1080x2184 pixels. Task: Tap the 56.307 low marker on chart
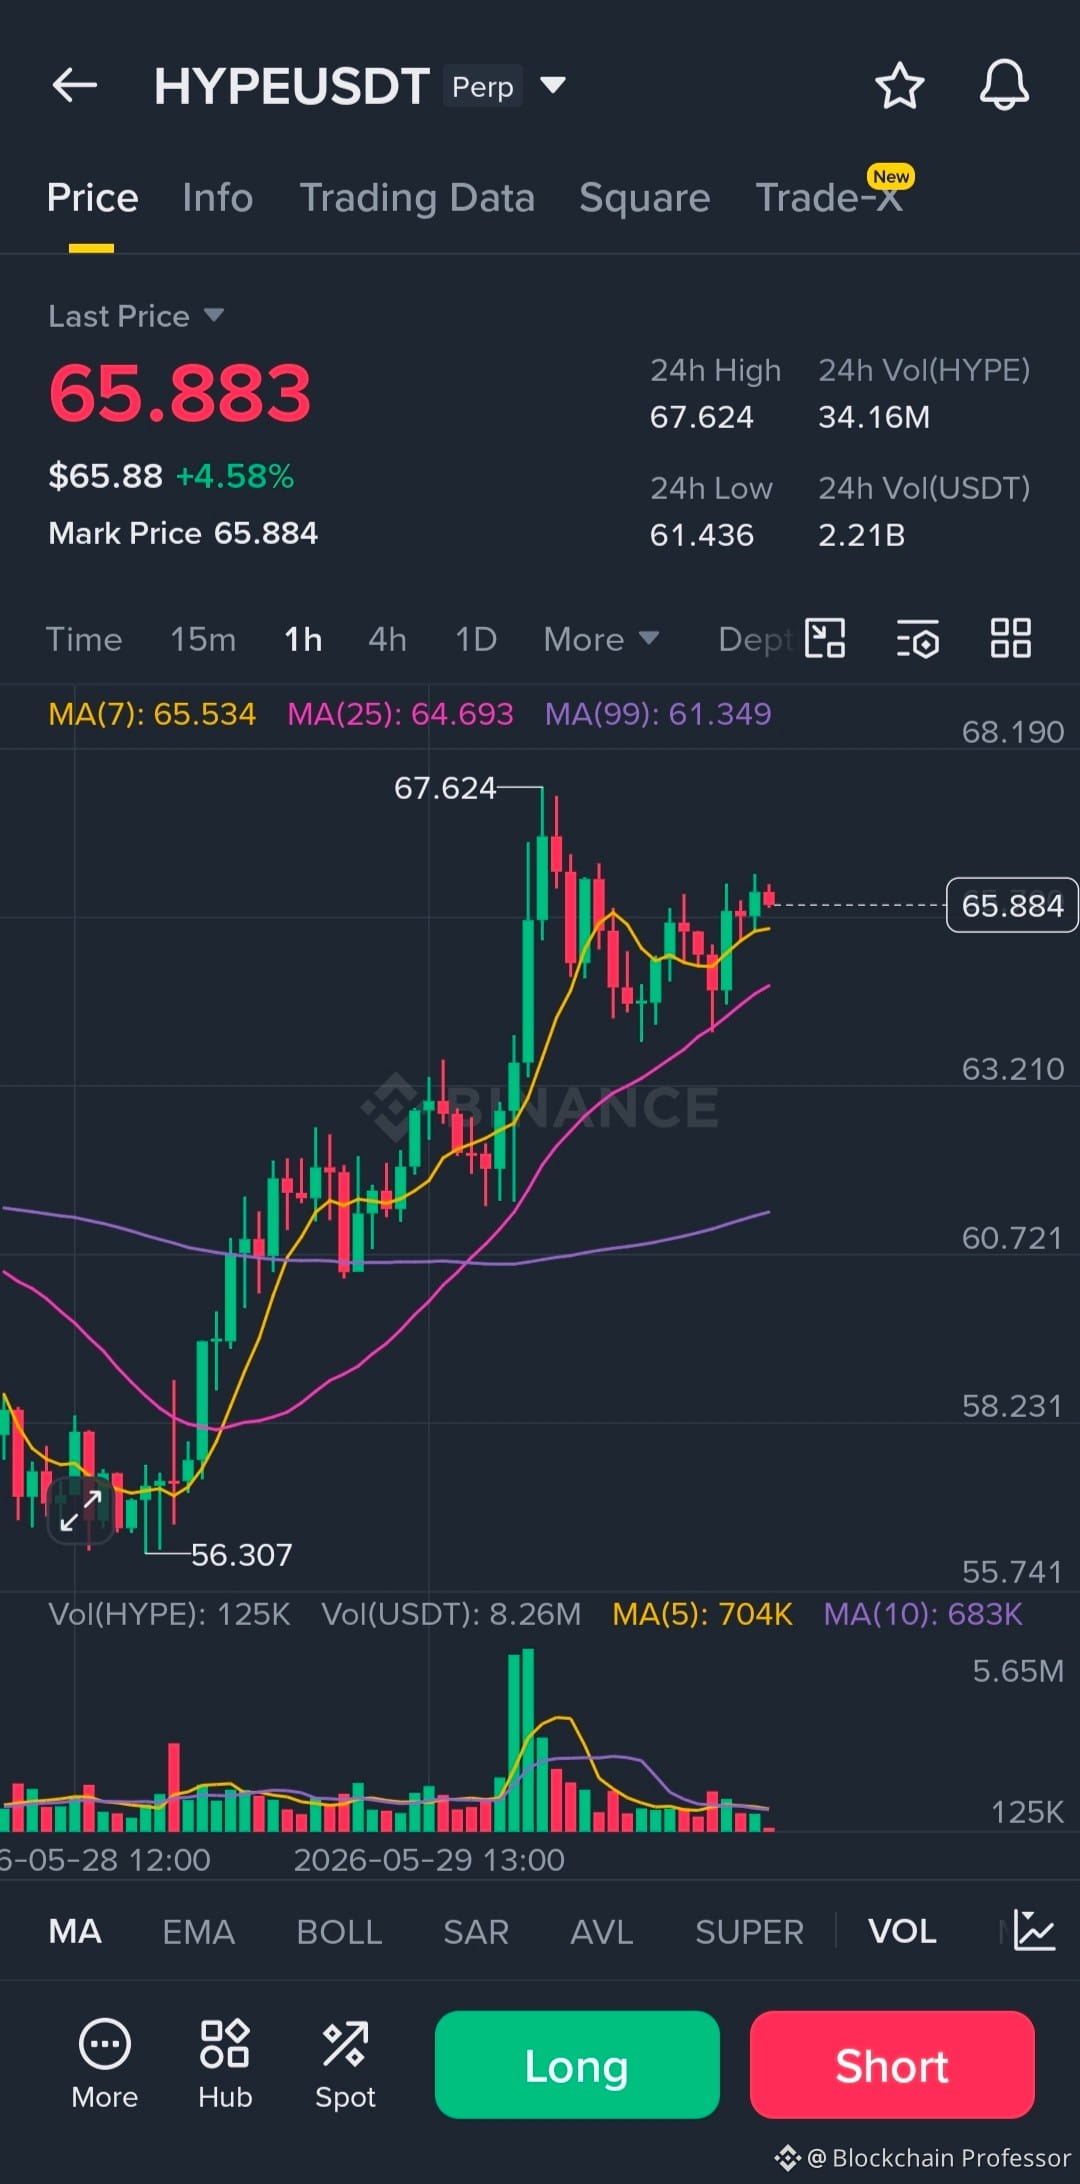[241, 1554]
